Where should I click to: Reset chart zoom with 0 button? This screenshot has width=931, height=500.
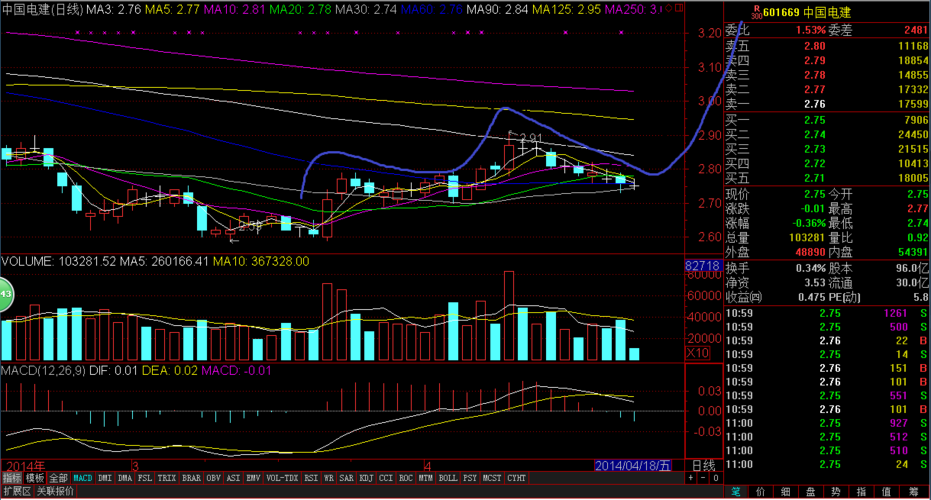(716, 478)
